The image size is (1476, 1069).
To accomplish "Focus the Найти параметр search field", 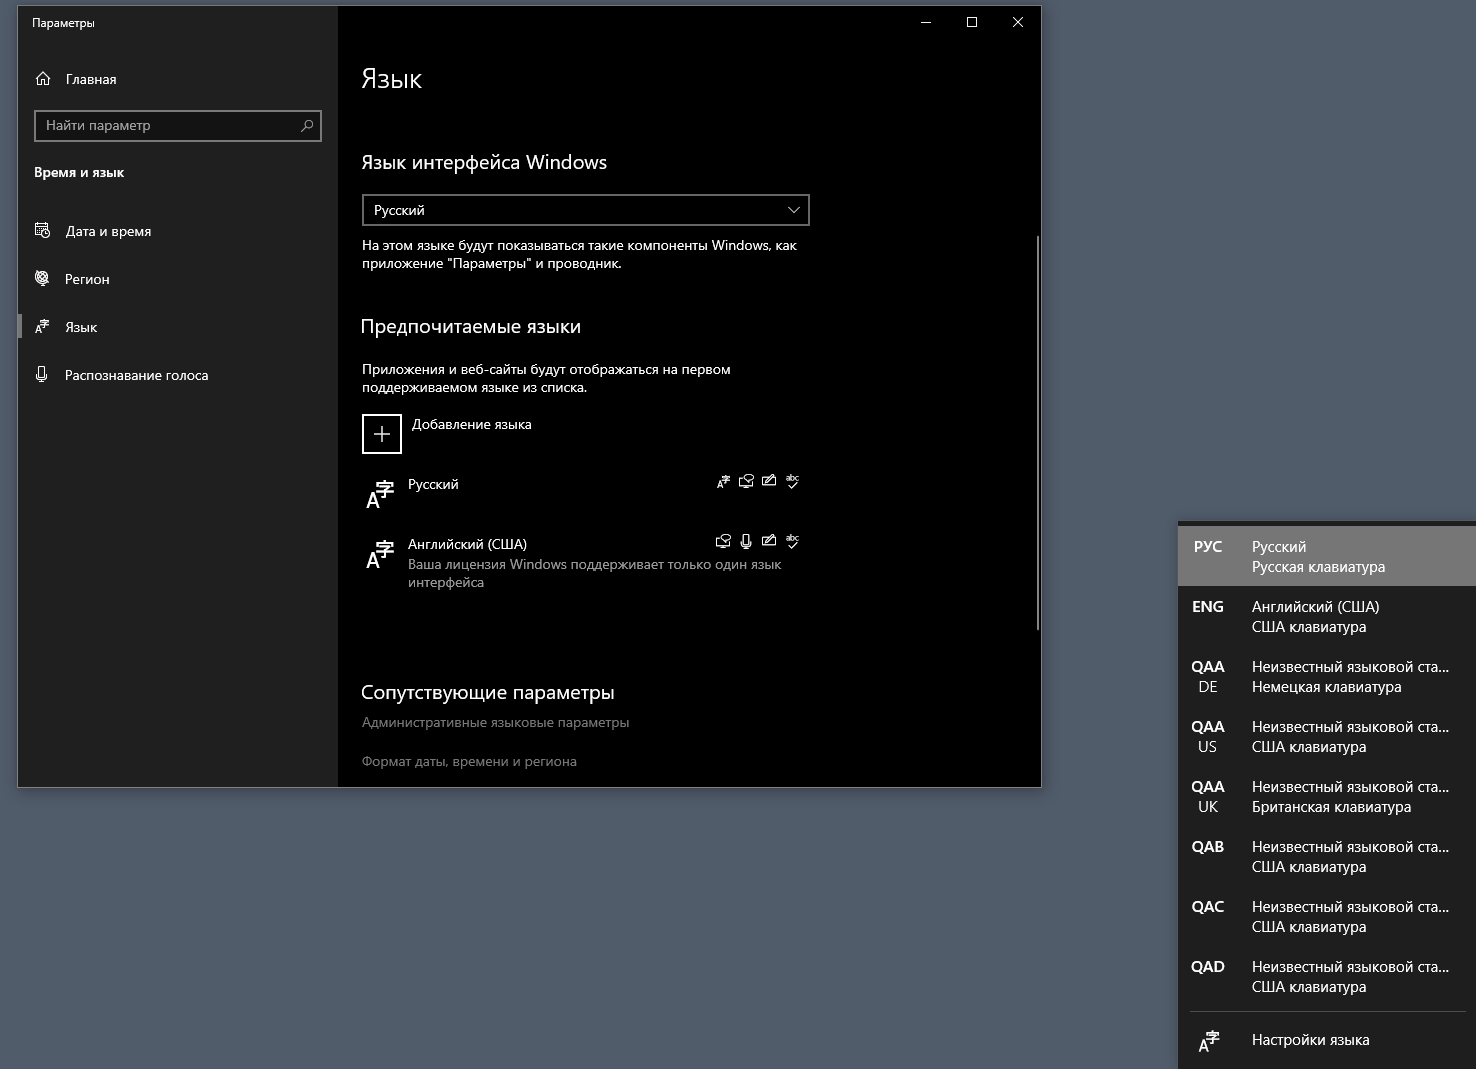I will (x=178, y=125).
